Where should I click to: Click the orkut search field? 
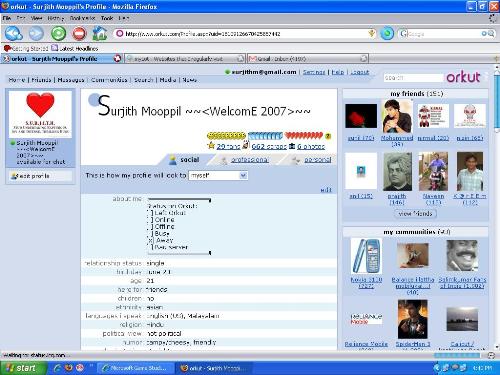(413, 78)
